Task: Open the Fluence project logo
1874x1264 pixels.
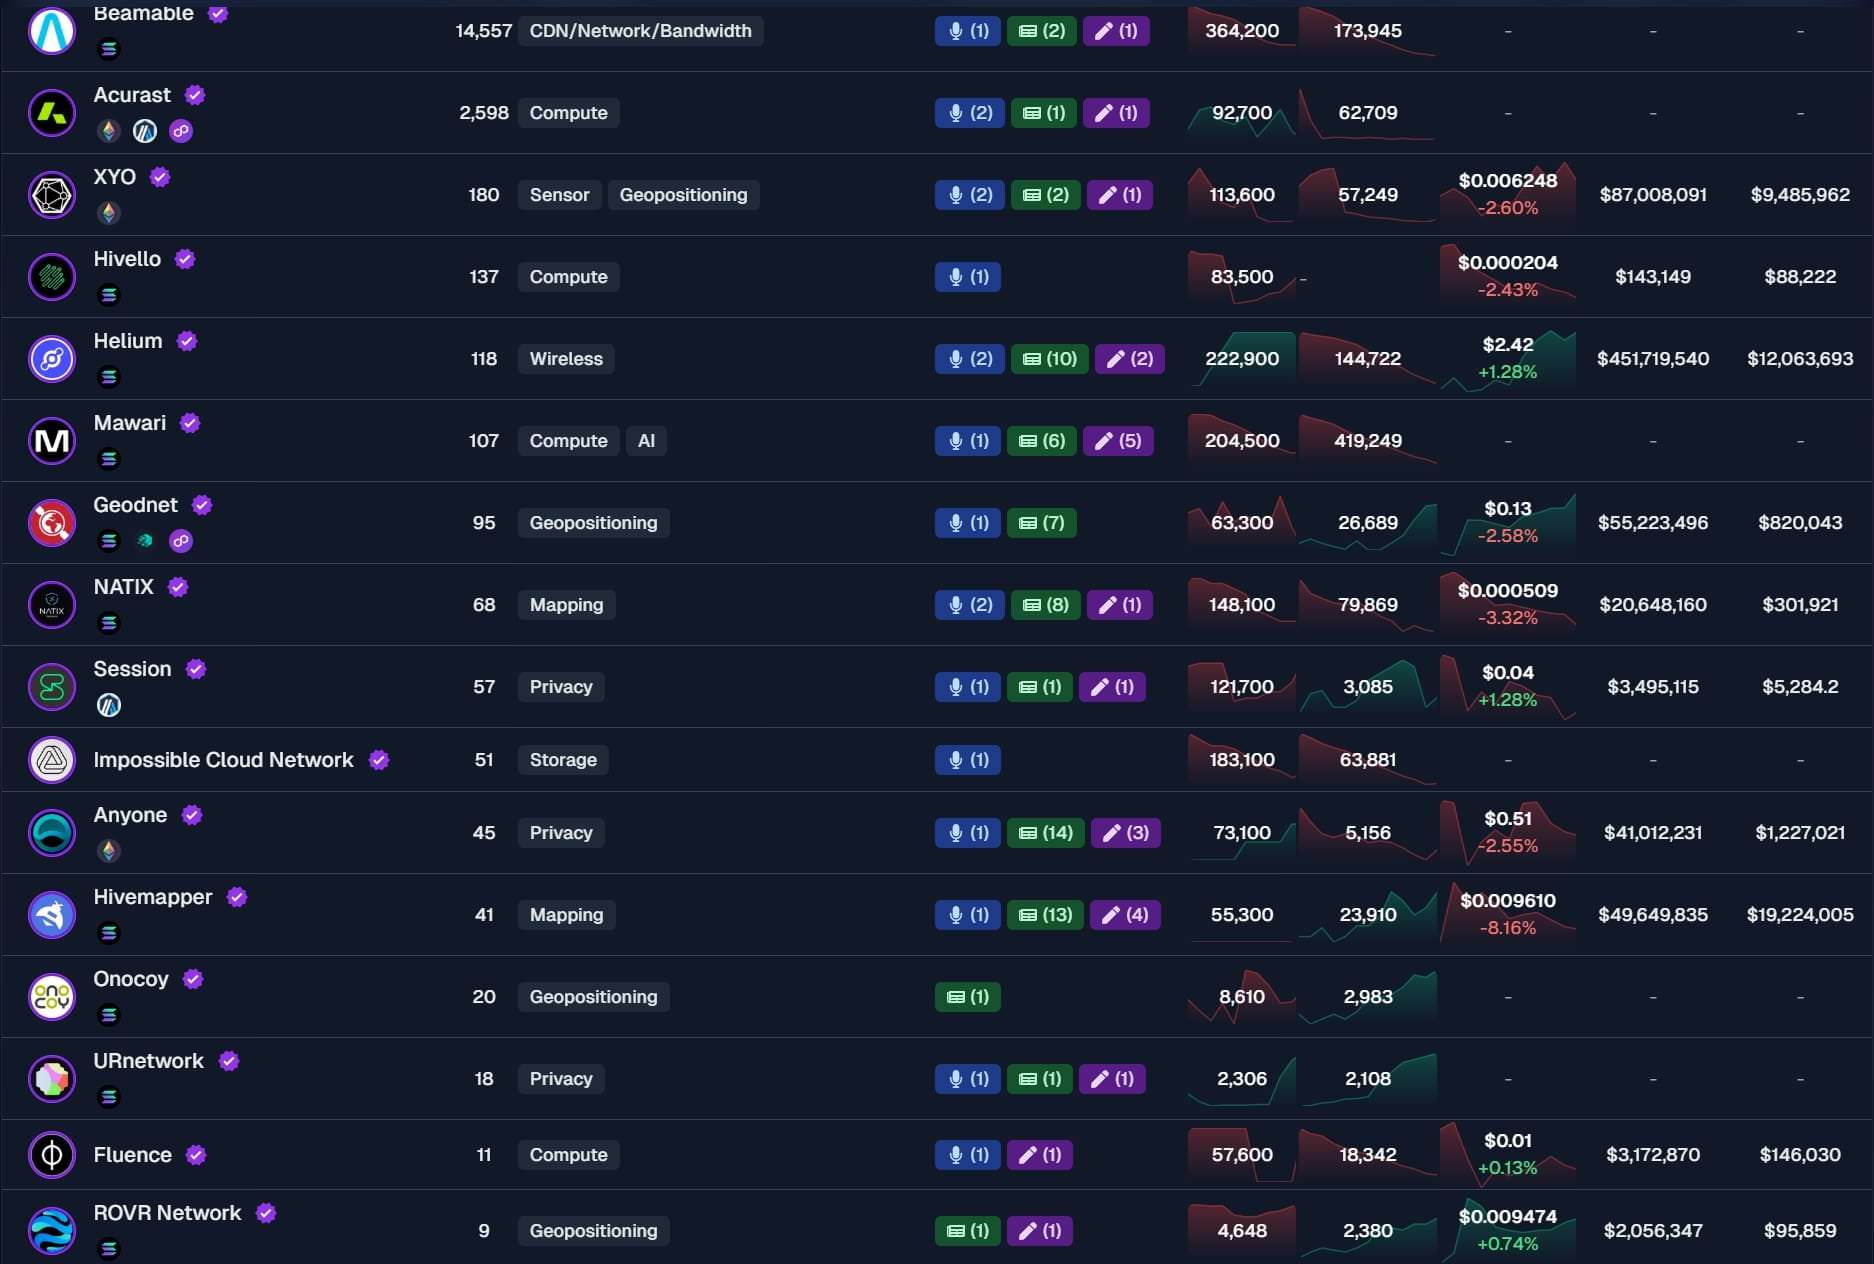Action: coord(52,1154)
